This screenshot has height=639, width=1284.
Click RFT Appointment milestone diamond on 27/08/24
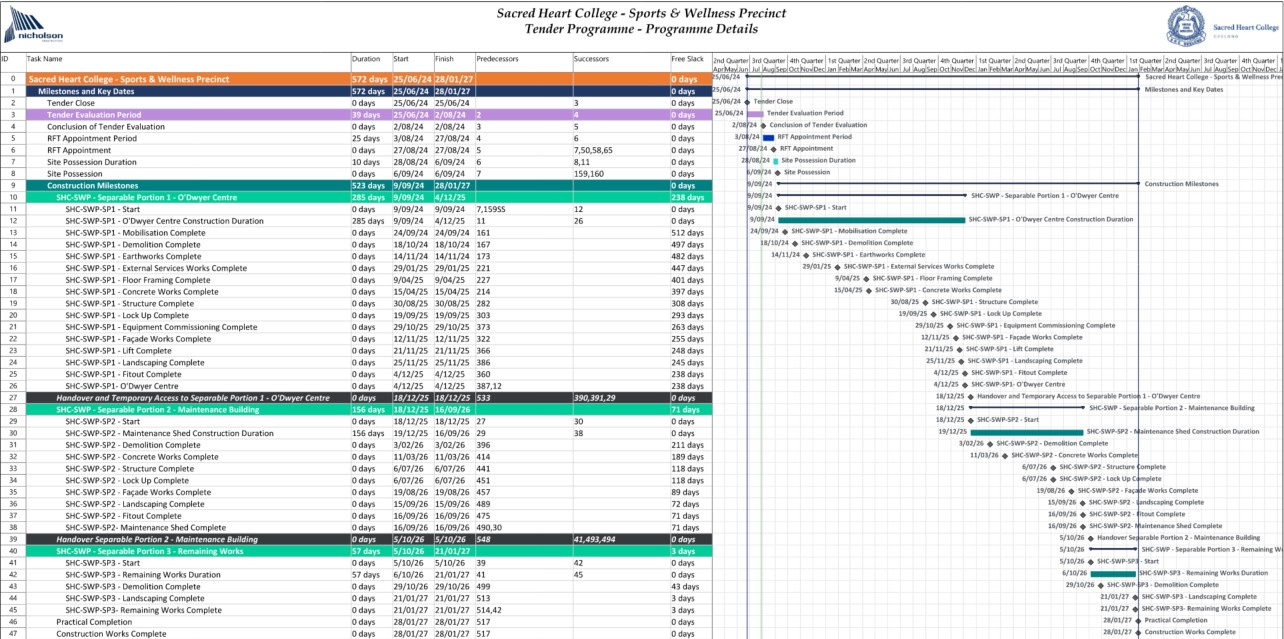774,149
